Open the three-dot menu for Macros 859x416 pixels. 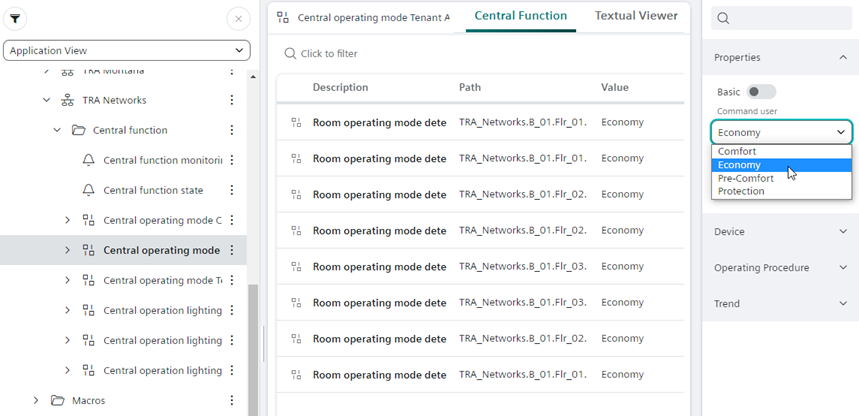tap(232, 400)
